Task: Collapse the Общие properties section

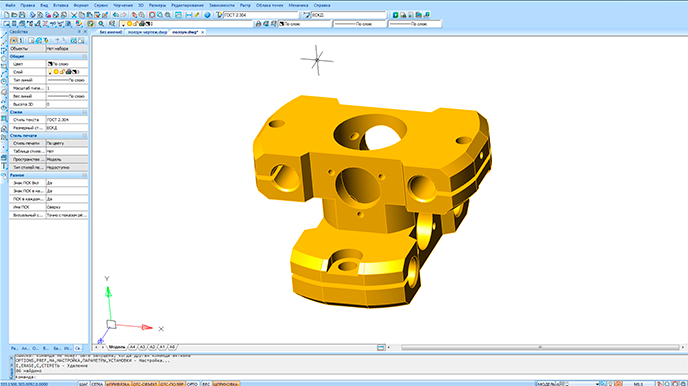Action: pyautogui.click(x=85, y=57)
